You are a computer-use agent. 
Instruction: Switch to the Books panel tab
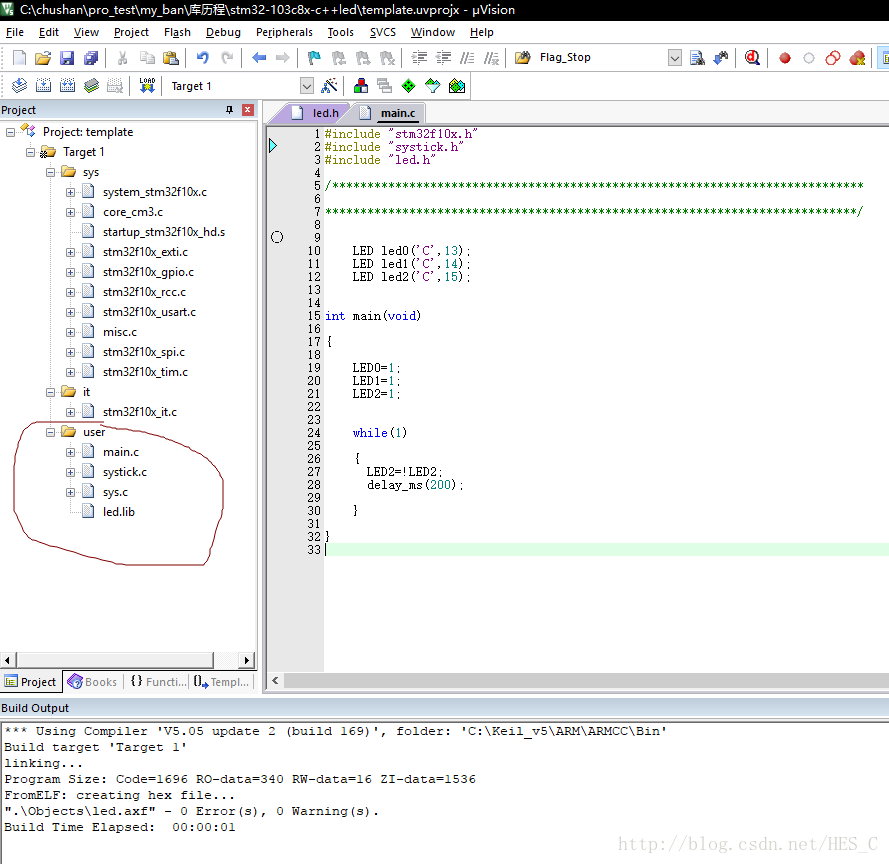coord(92,682)
